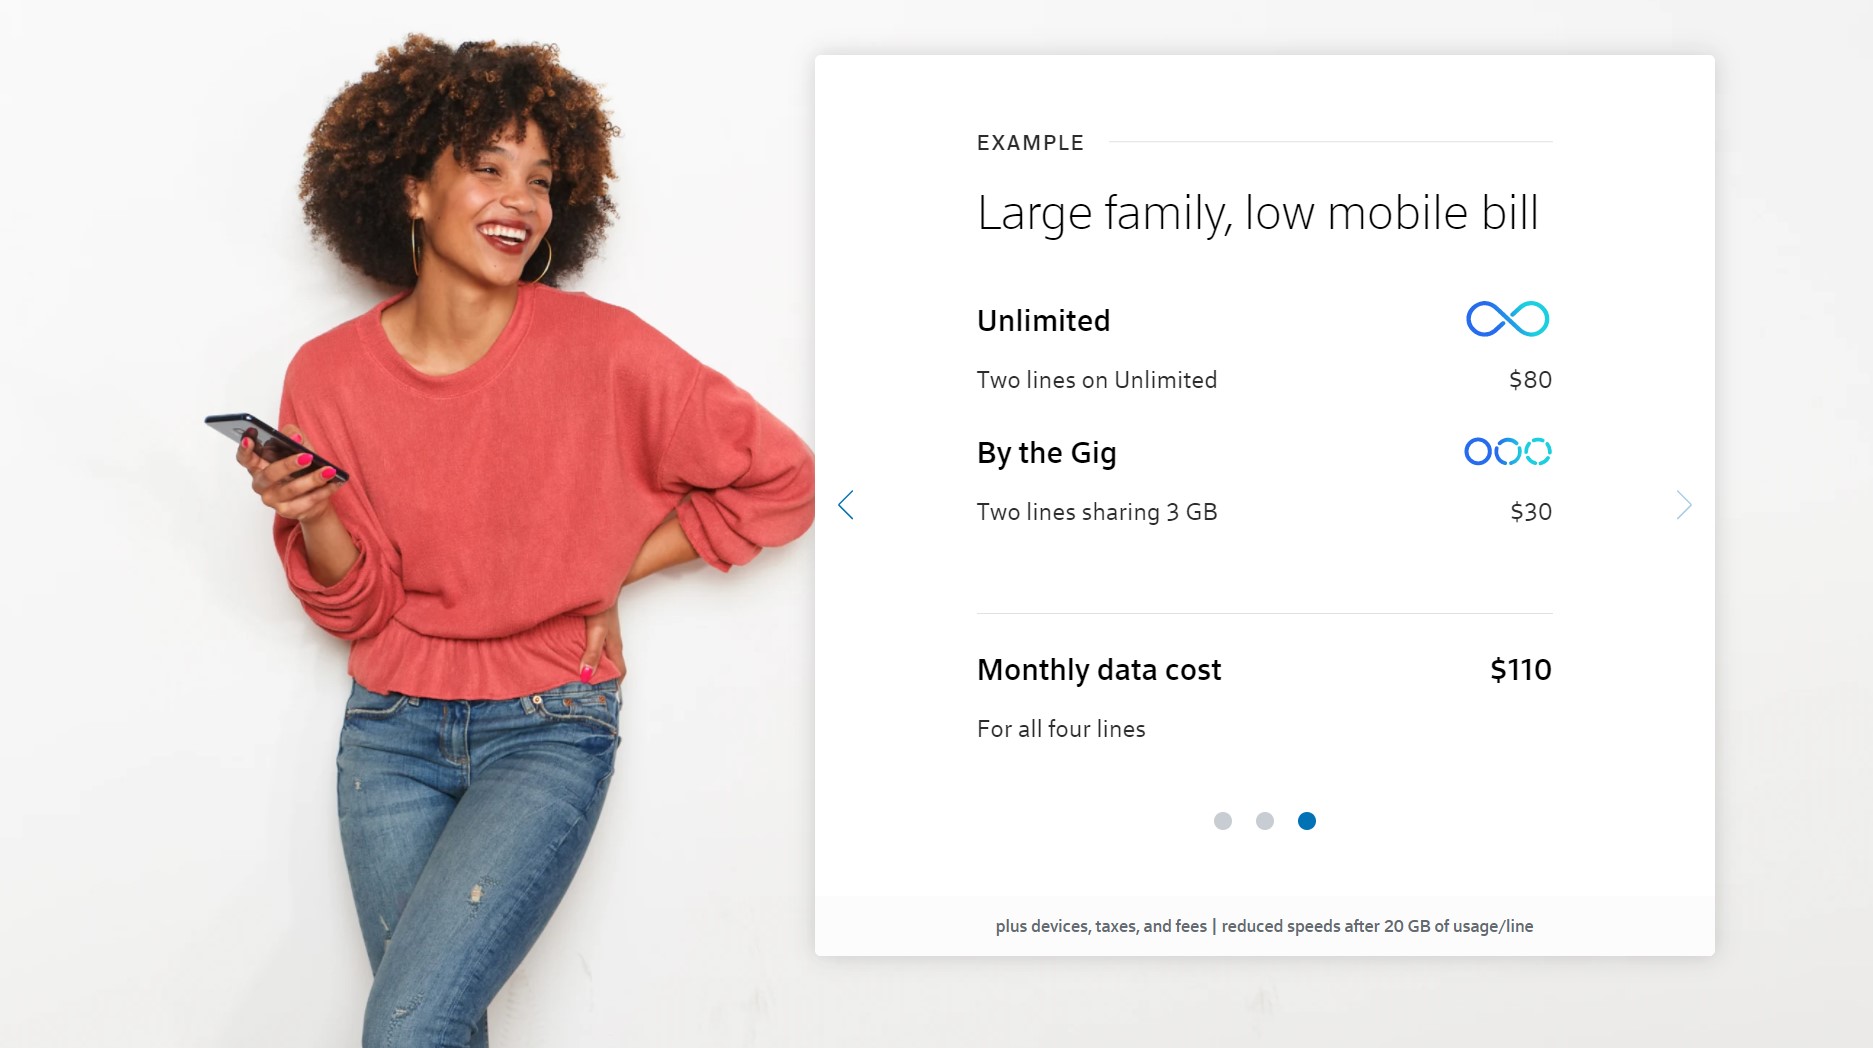Select the second carousel dot

1265,821
